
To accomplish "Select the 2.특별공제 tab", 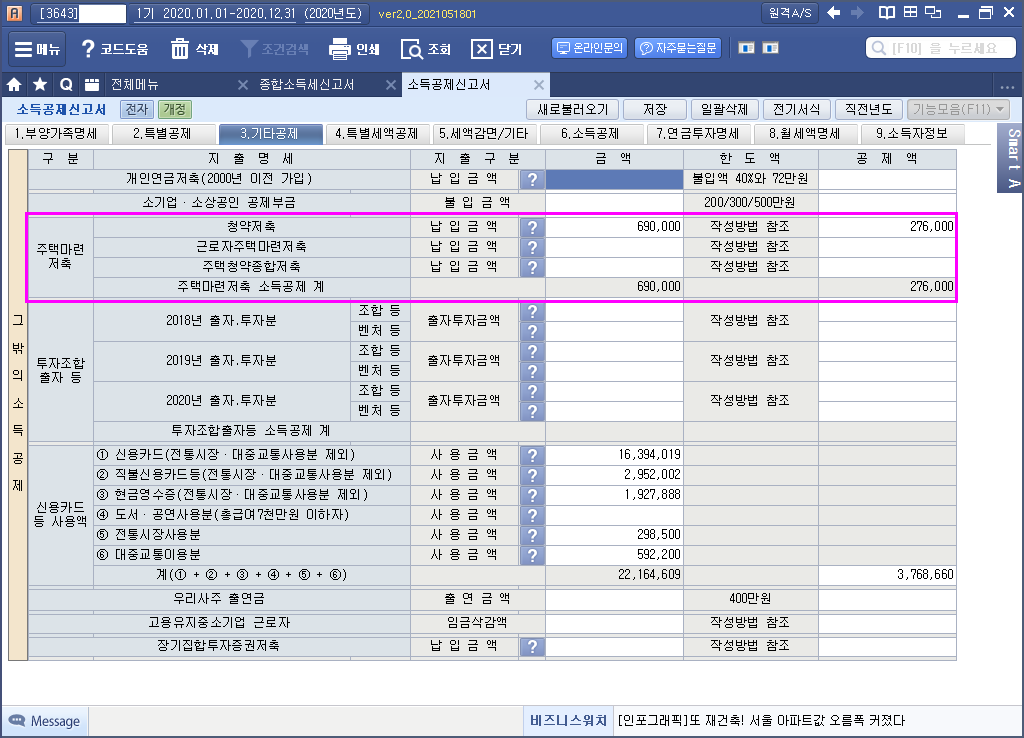I will [x=163, y=134].
